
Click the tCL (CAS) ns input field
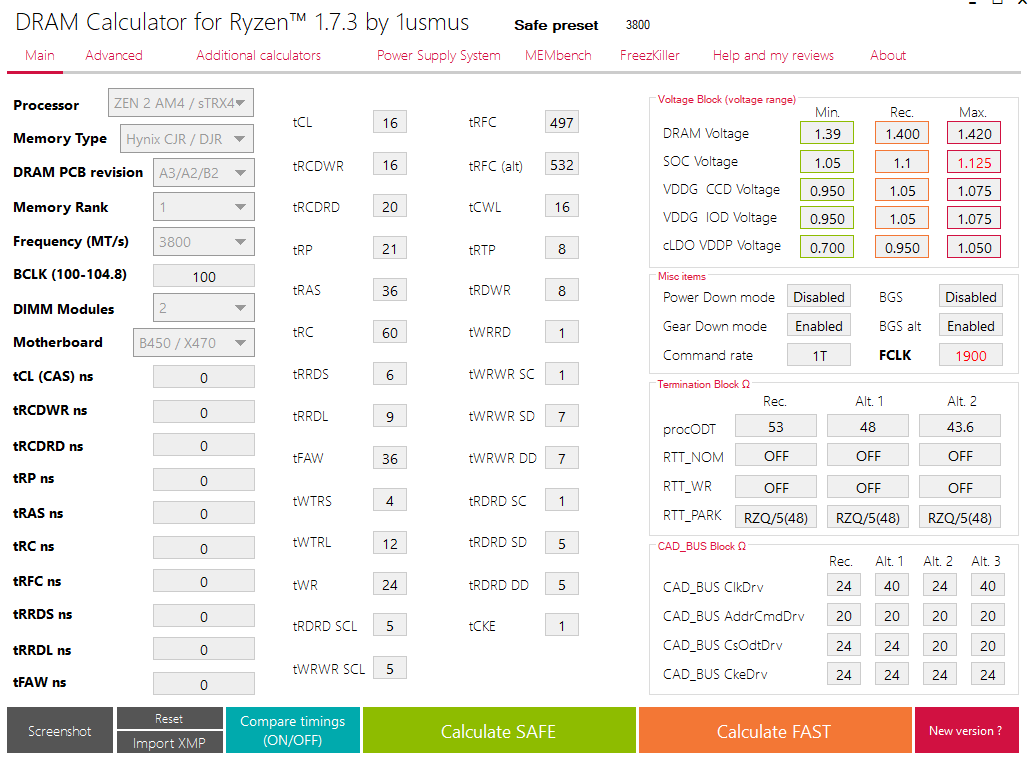coord(203,377)
